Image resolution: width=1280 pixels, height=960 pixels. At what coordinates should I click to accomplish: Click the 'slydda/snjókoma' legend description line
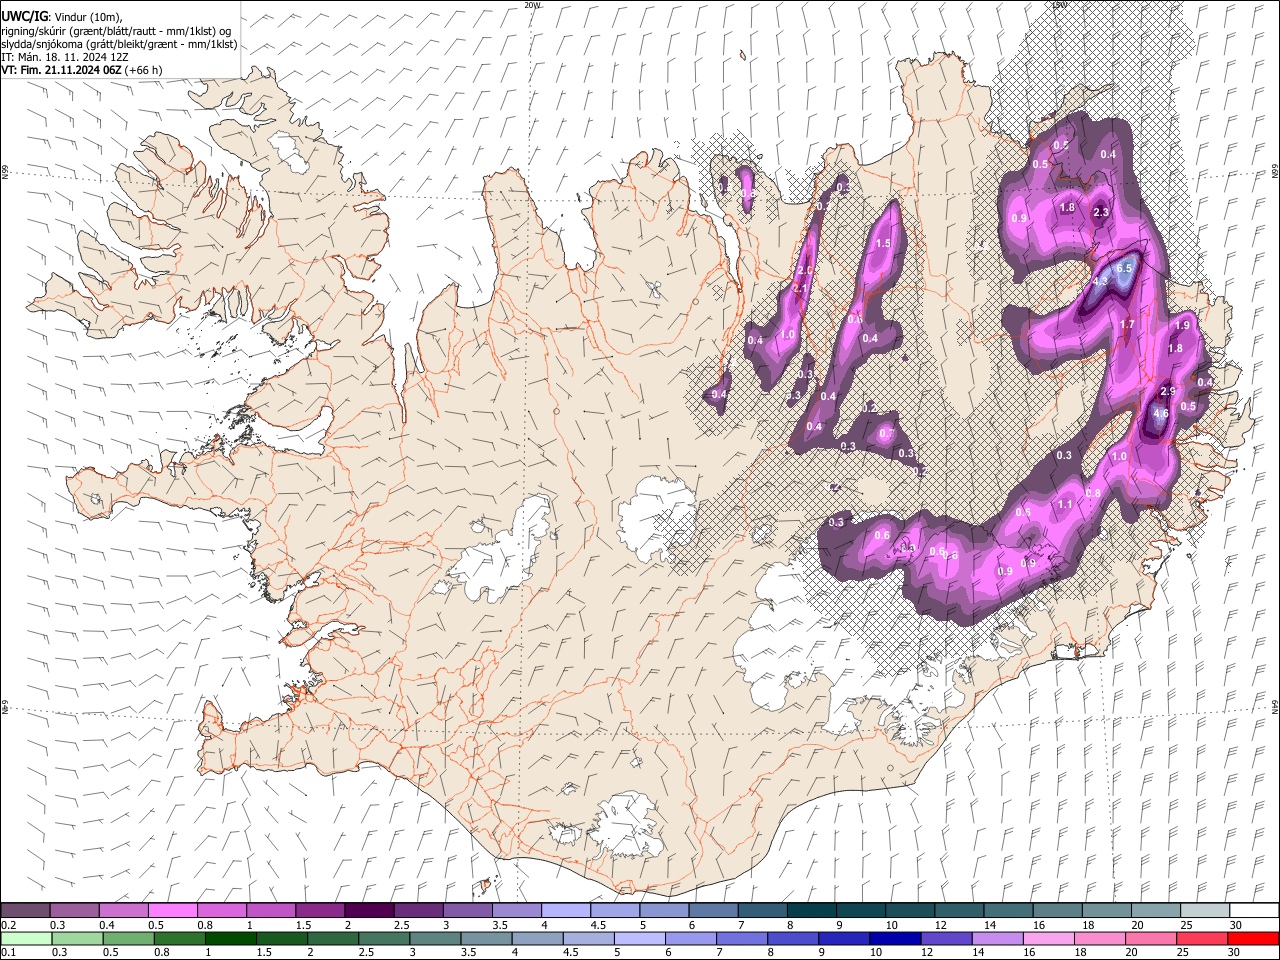(119, 44)
